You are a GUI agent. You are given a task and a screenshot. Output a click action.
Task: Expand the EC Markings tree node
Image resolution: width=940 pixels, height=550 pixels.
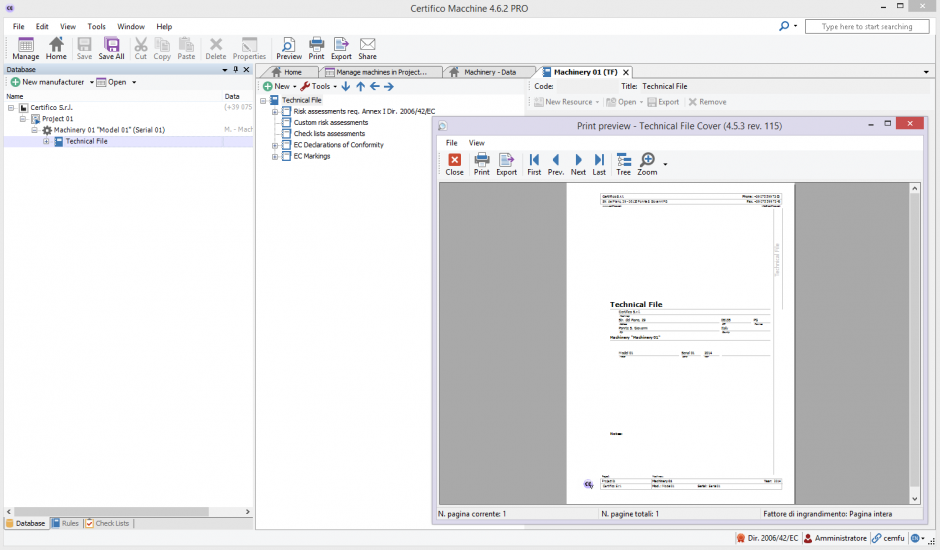[275, 156]
